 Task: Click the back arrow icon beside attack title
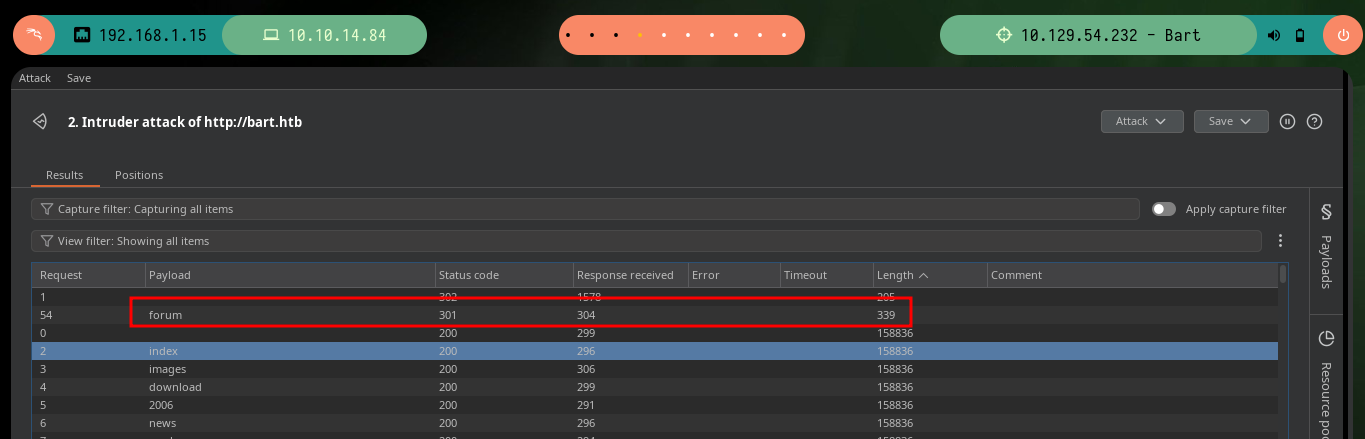39,122
